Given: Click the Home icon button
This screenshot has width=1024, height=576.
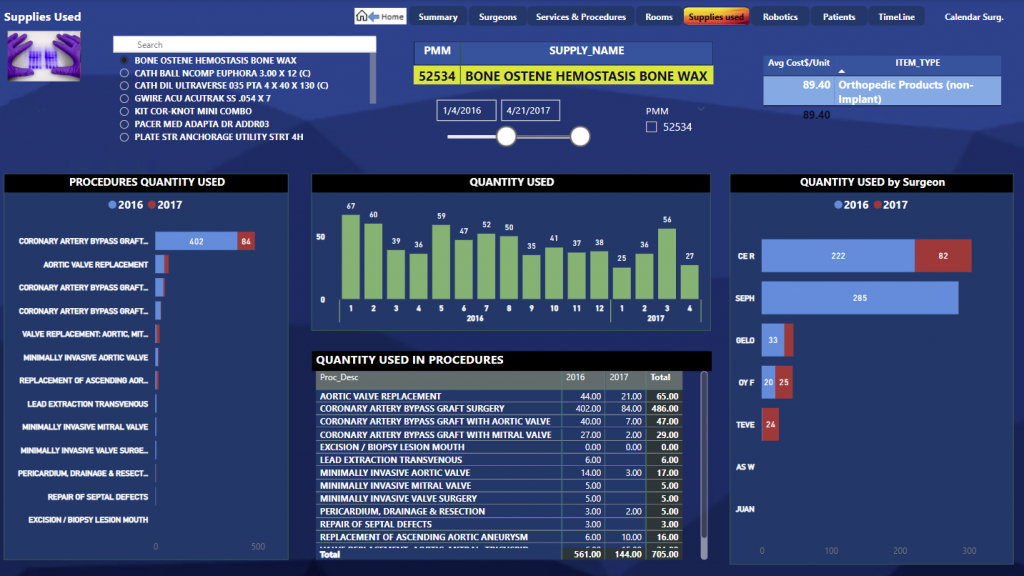Looking at the screenshot, I should coord(380,17).
